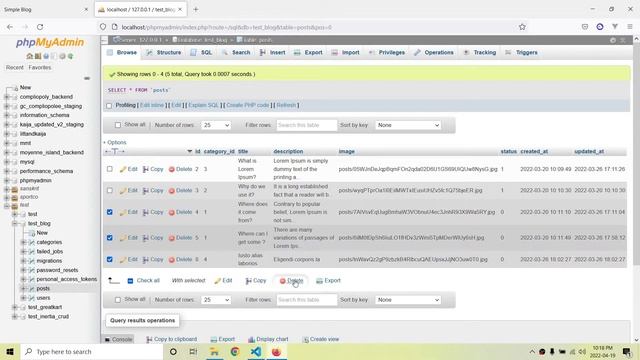Screen dimensions: 640x360
Task: Toggle upper Show all checkbox
Action: [118, 125]
